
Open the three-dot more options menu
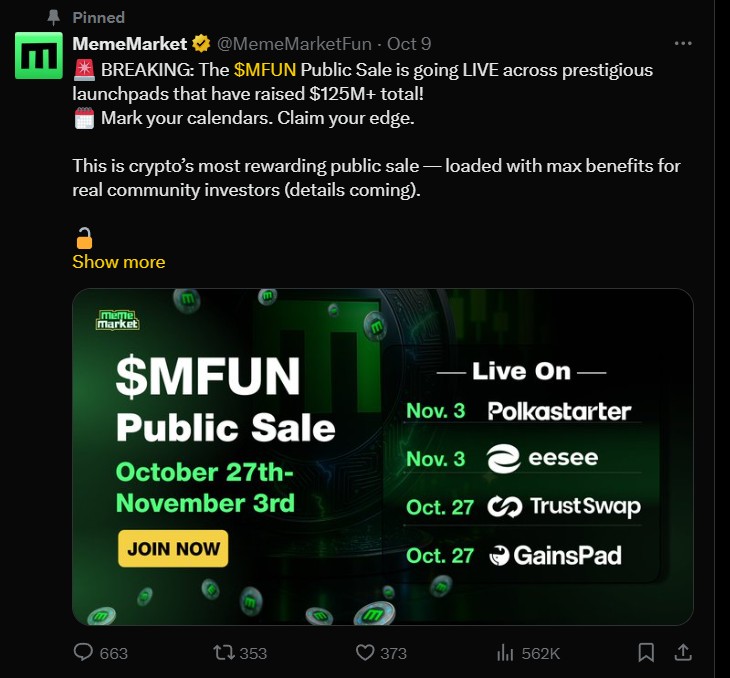pyautogui.click(x=683, y=44)
